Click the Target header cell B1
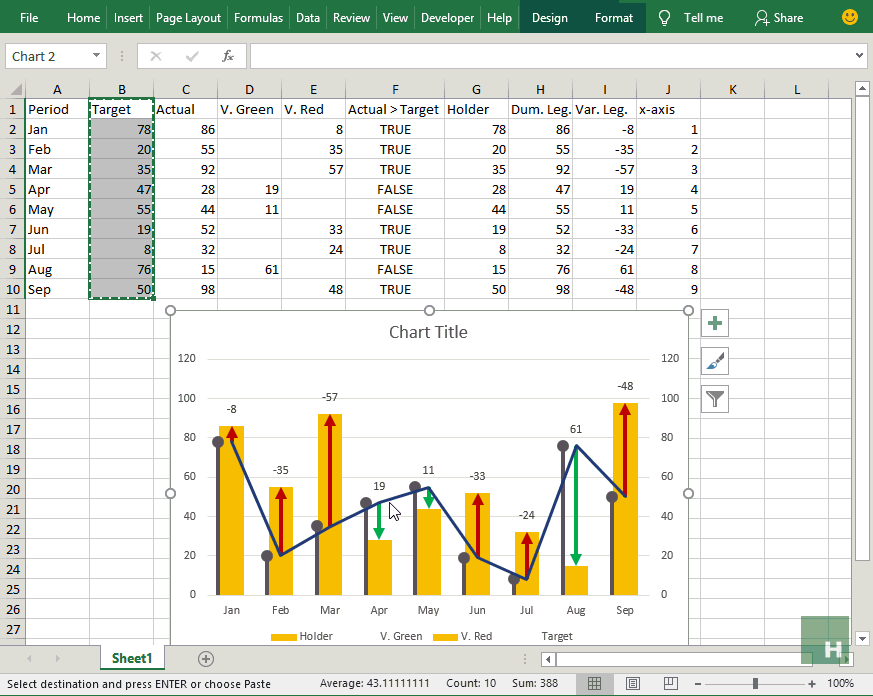873x696 pixels. (121, 109)
